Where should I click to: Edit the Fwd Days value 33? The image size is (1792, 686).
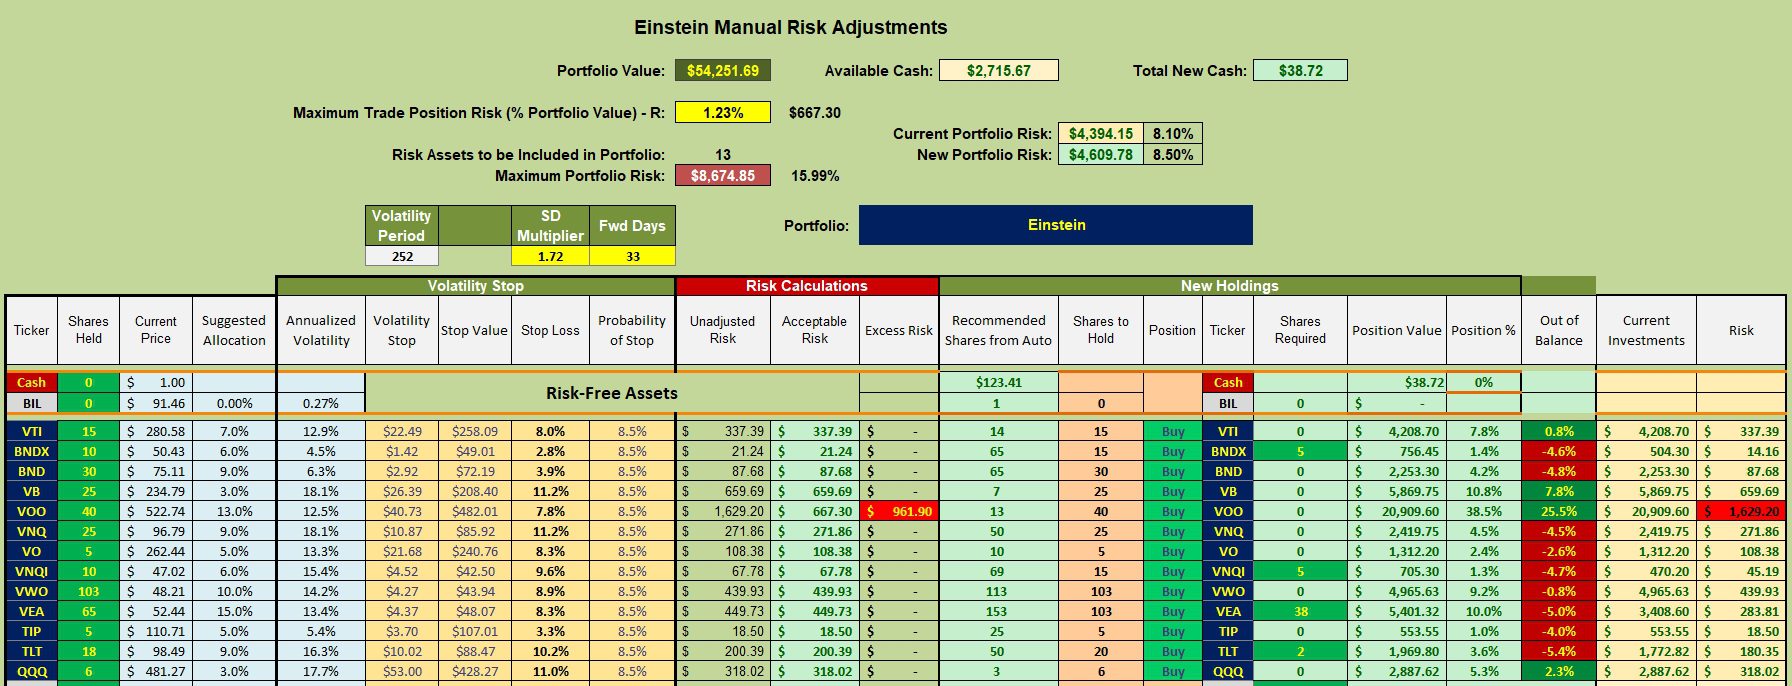tap(632, 257)
